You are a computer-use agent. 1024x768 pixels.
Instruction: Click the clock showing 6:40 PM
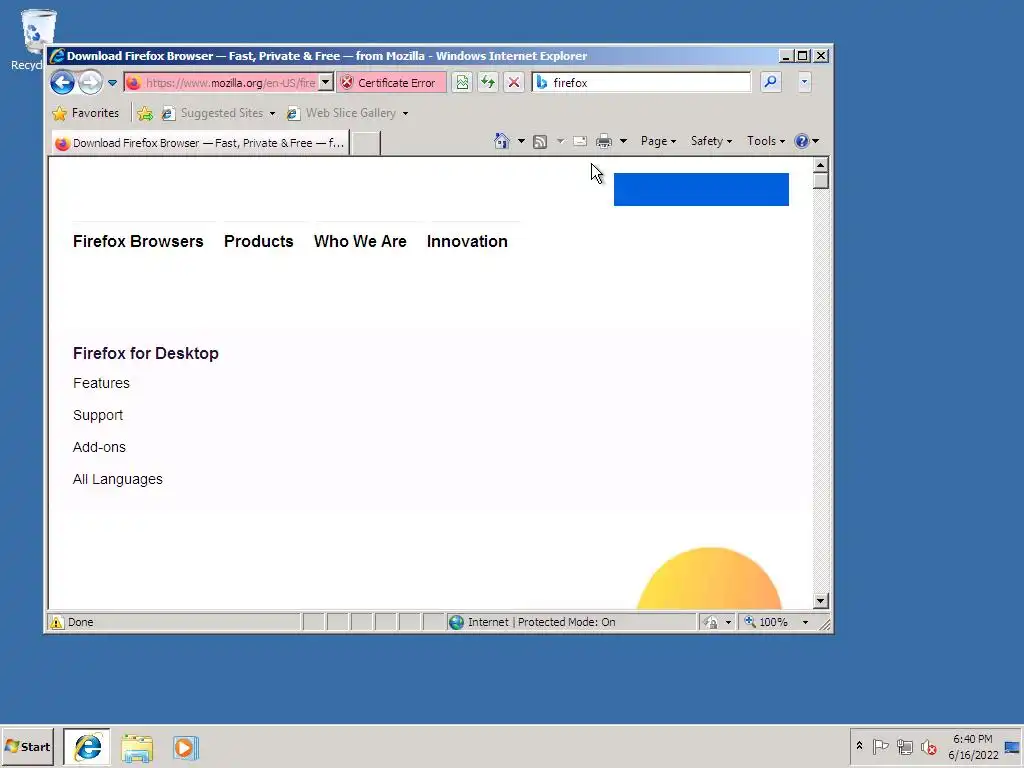[x=973, y=746]
